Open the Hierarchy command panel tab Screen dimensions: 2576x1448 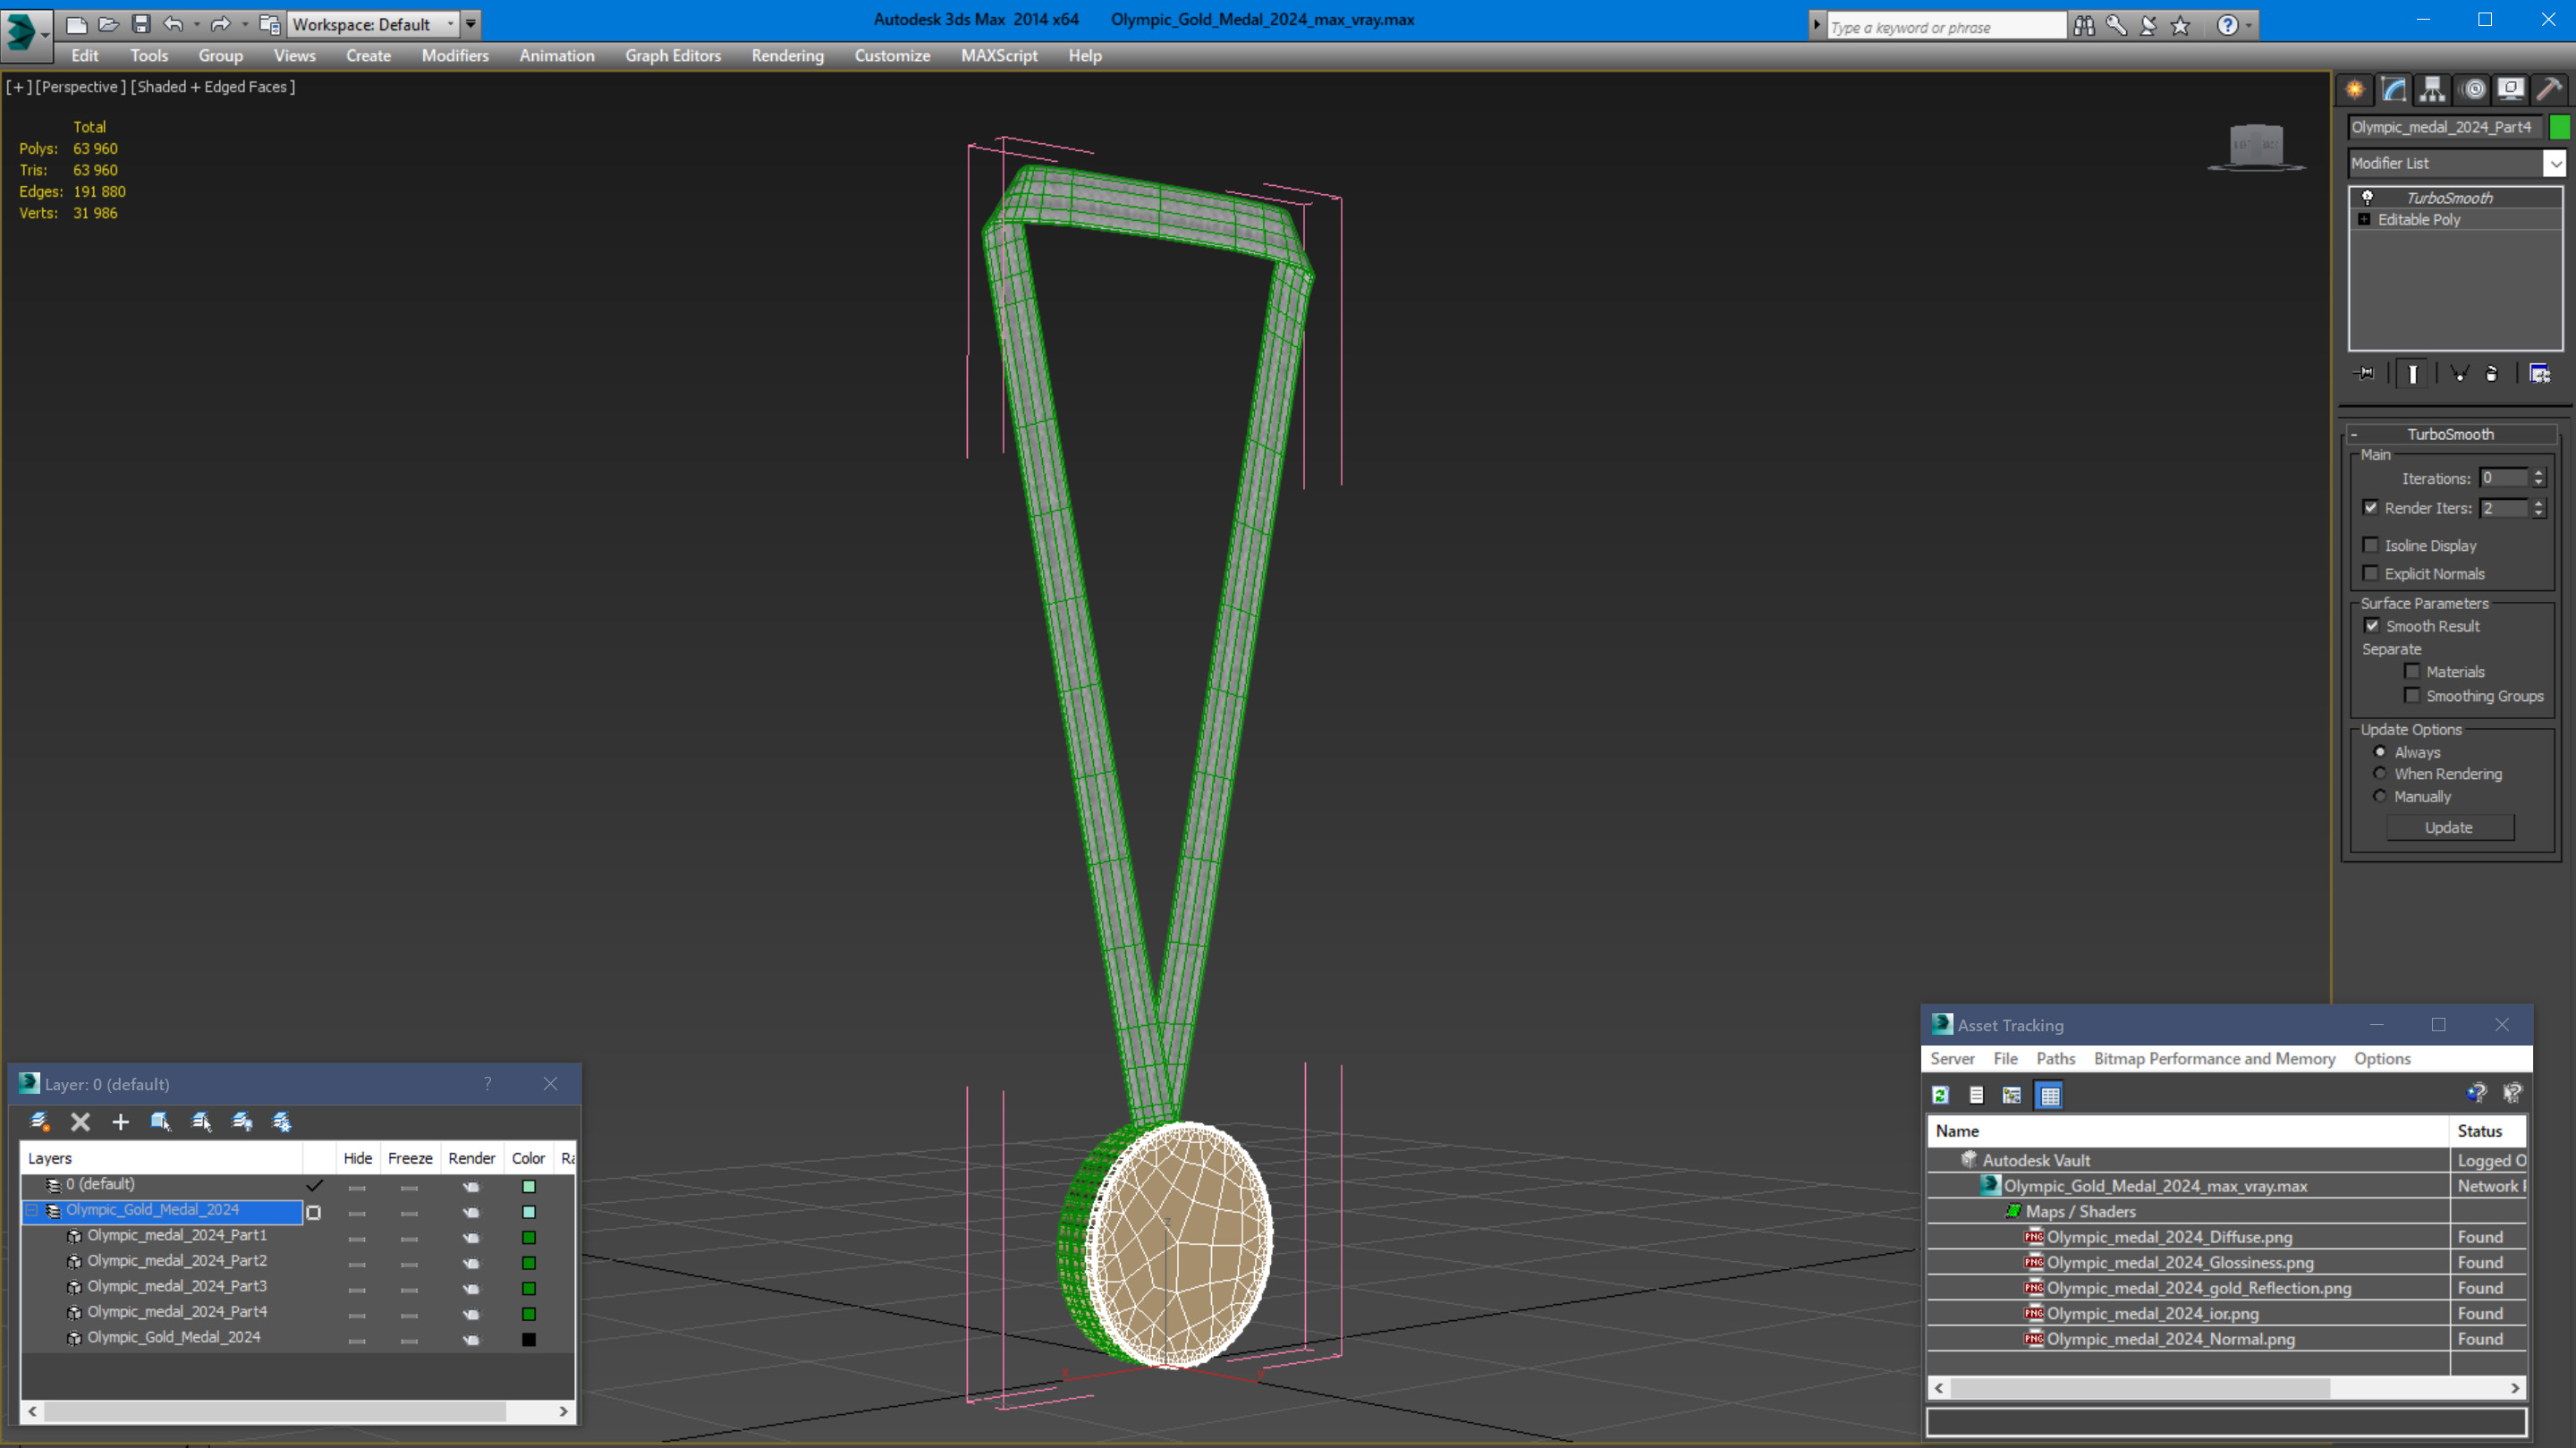click(2432, 90)
